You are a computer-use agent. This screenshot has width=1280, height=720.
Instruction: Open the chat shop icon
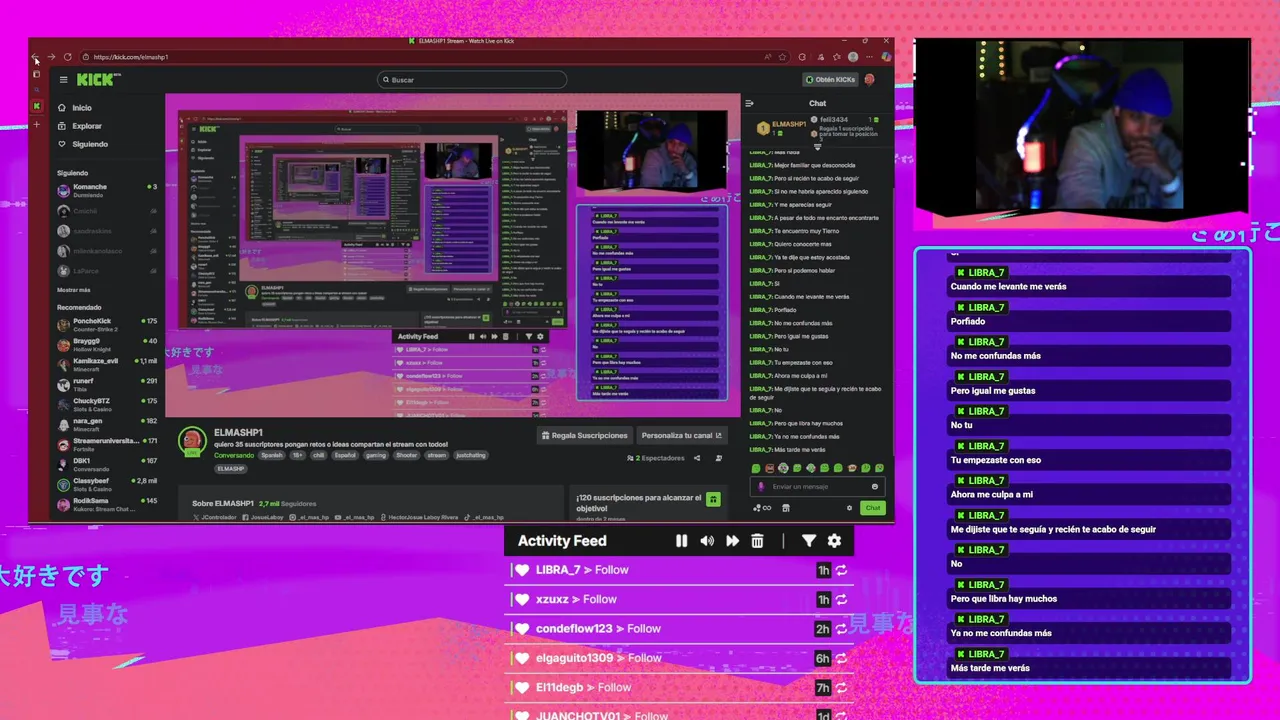coord(786,508)
